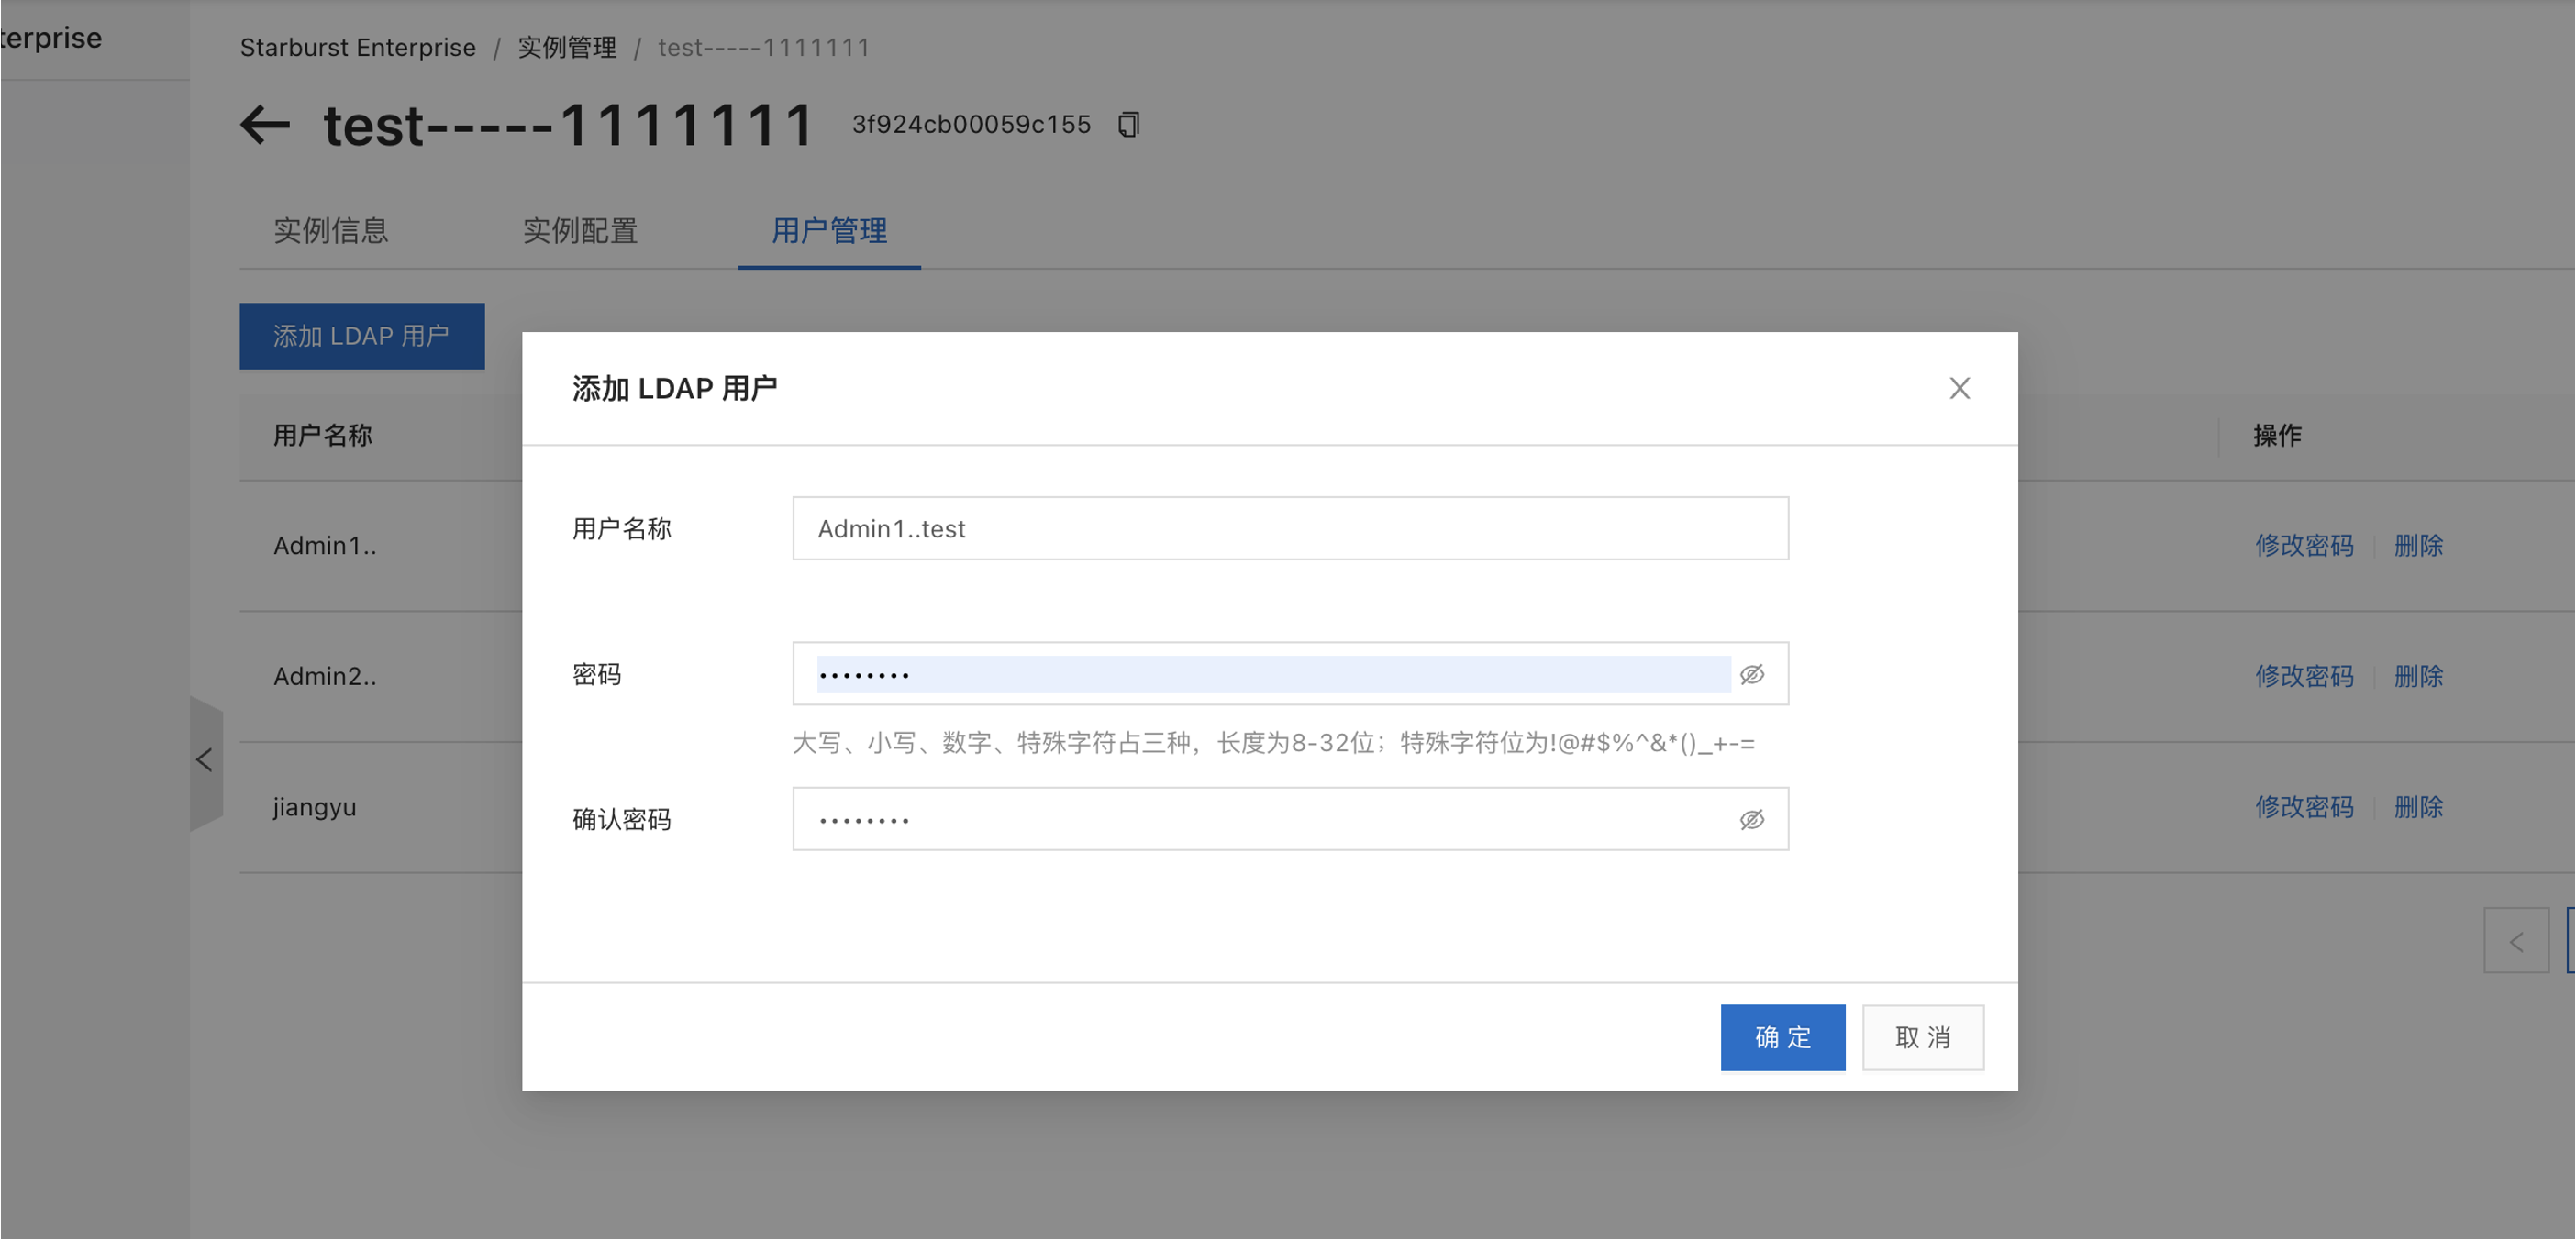Toggle visibility of 确认密码 field
This screenshot has height=1240, width=2576.
pos(1751,820)
